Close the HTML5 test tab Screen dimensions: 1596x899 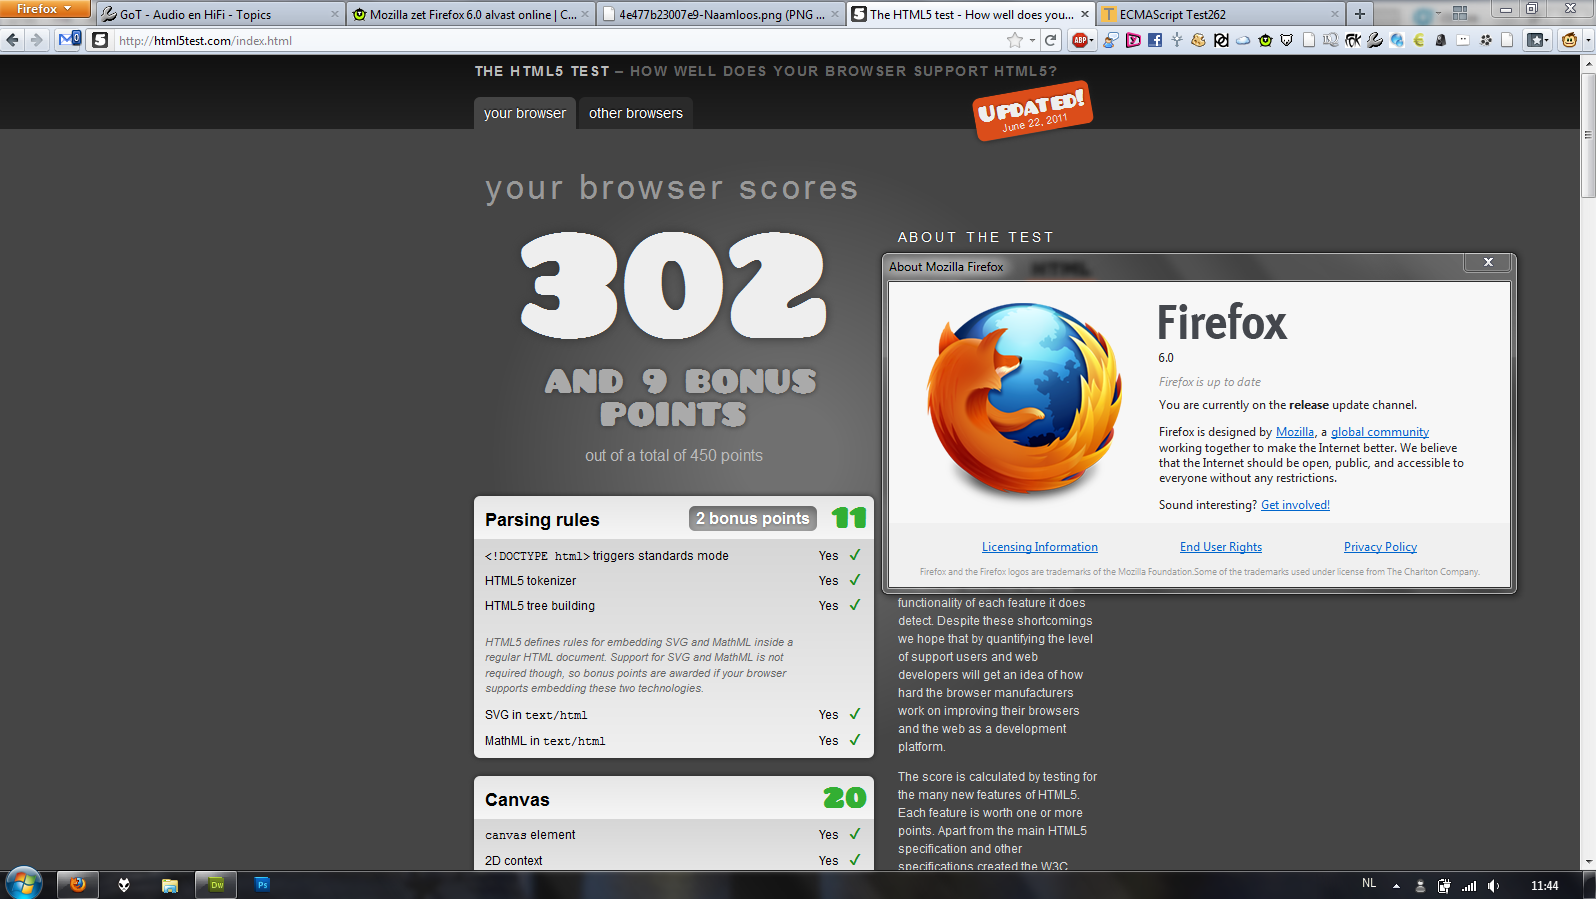(x=1085, y=14)
